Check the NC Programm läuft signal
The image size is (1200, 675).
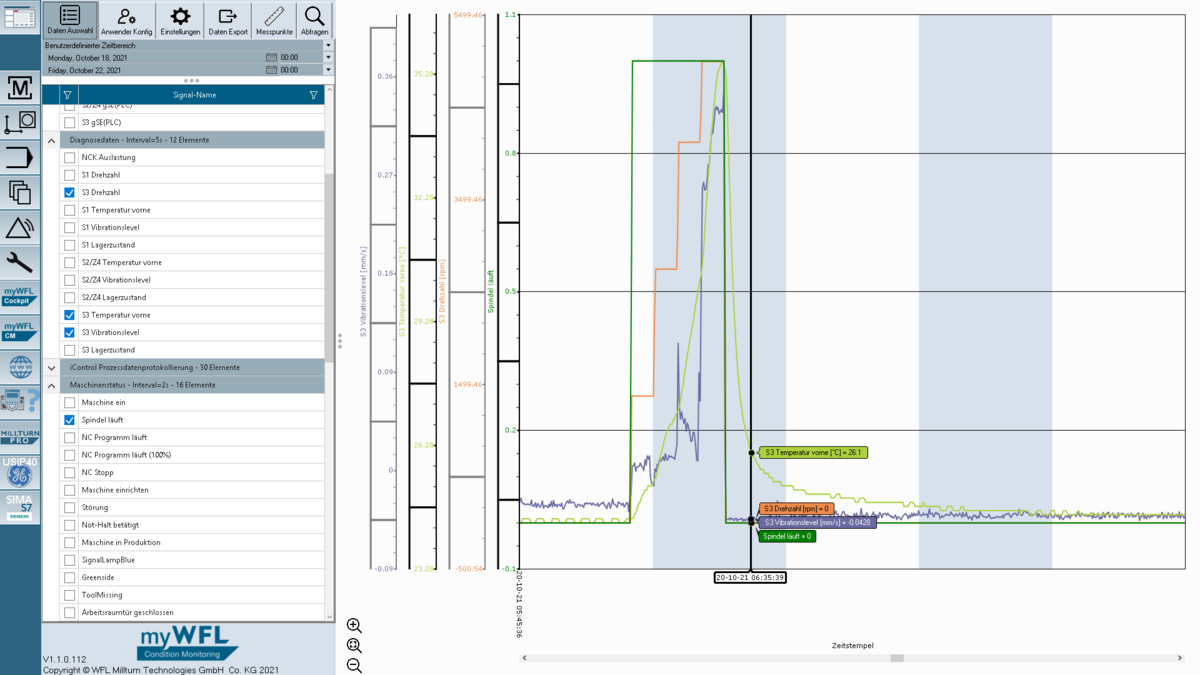[x=68, y=437]
